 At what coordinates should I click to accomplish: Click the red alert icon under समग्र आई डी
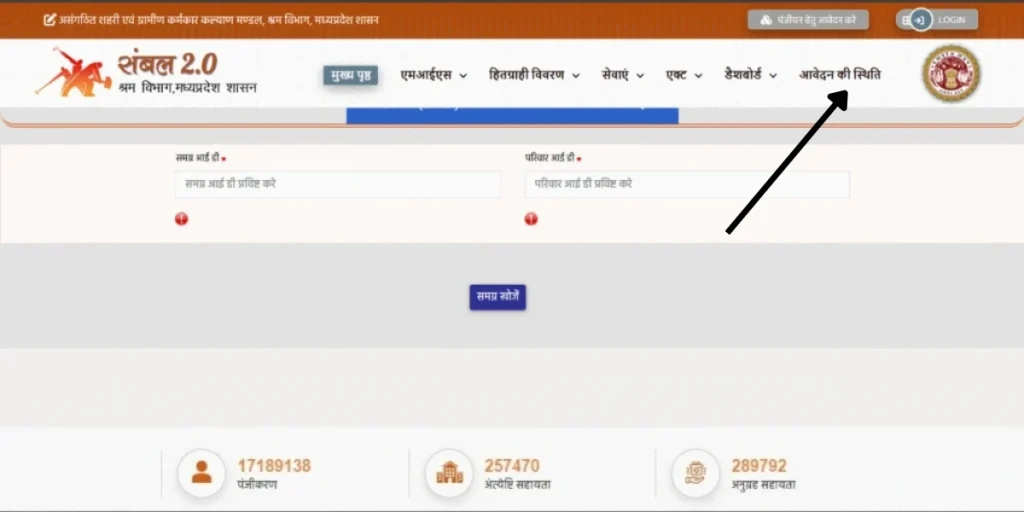(x=182, y=219)
